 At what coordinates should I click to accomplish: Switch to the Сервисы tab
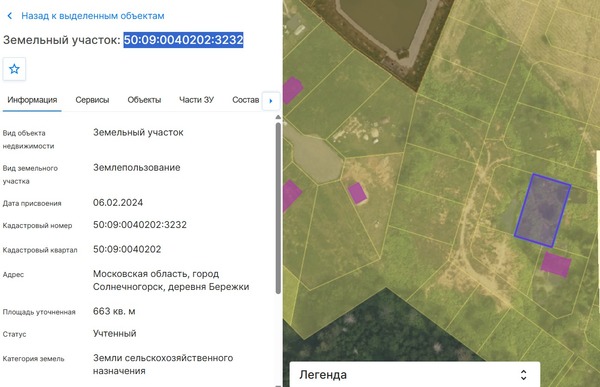pyautogui.click(x=92, y=100)
